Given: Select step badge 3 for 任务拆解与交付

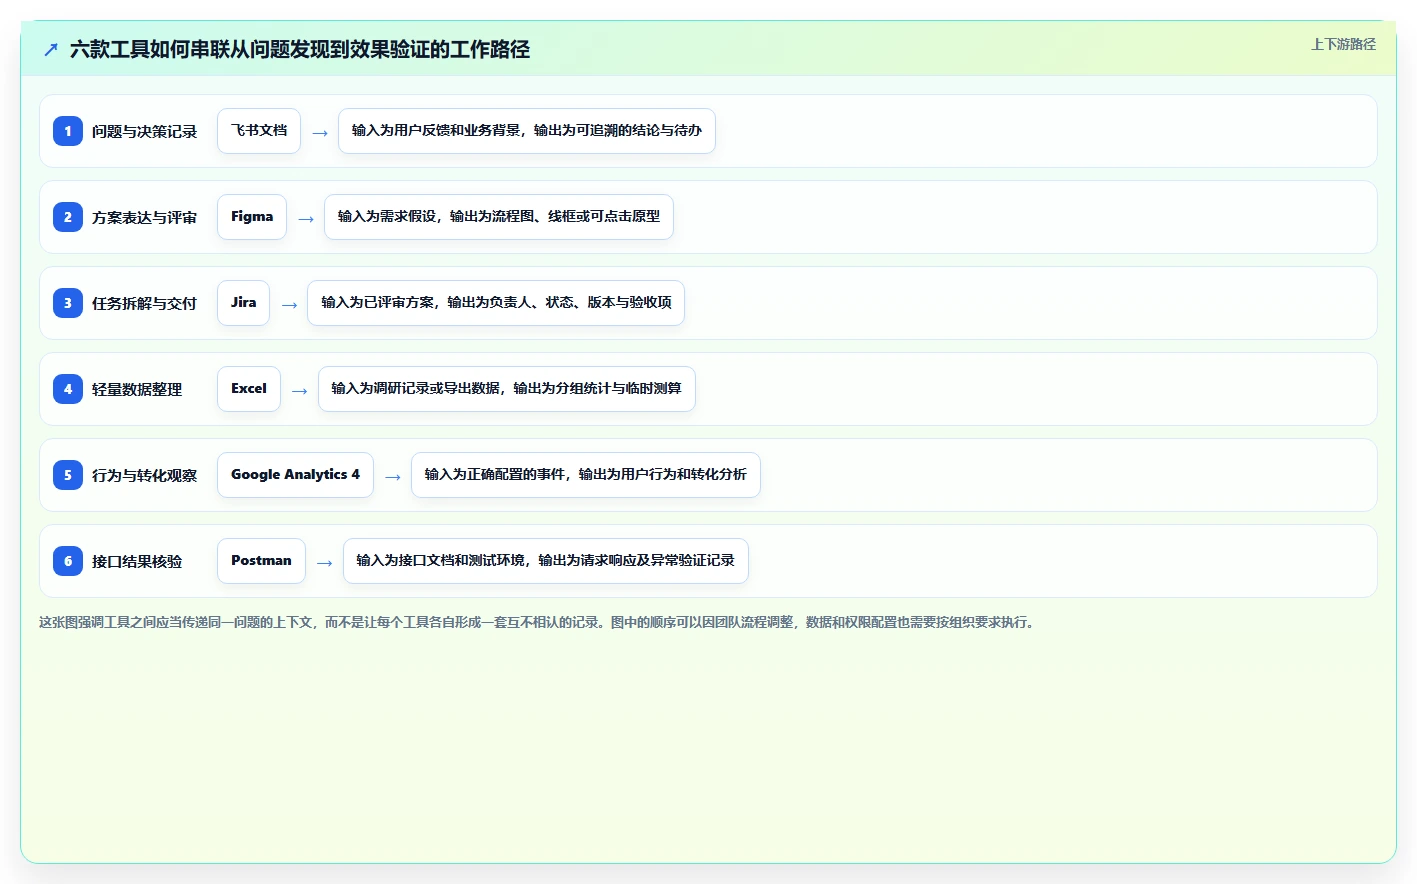Looking at the screenshot, I should pyautogui.click(x=68, y=303).
